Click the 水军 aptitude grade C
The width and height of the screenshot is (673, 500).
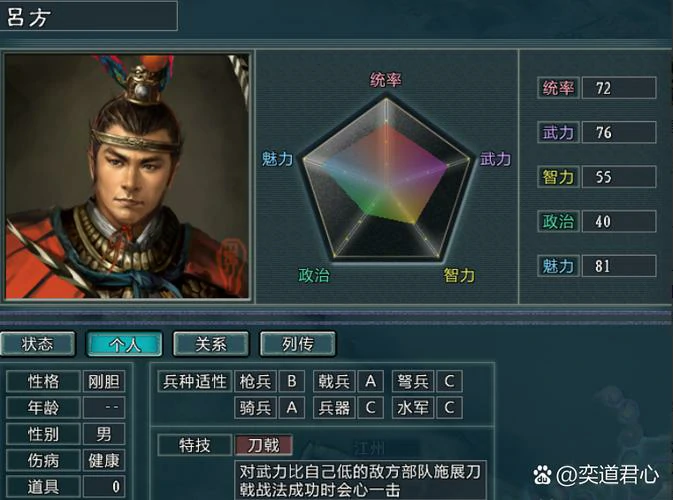449,408
